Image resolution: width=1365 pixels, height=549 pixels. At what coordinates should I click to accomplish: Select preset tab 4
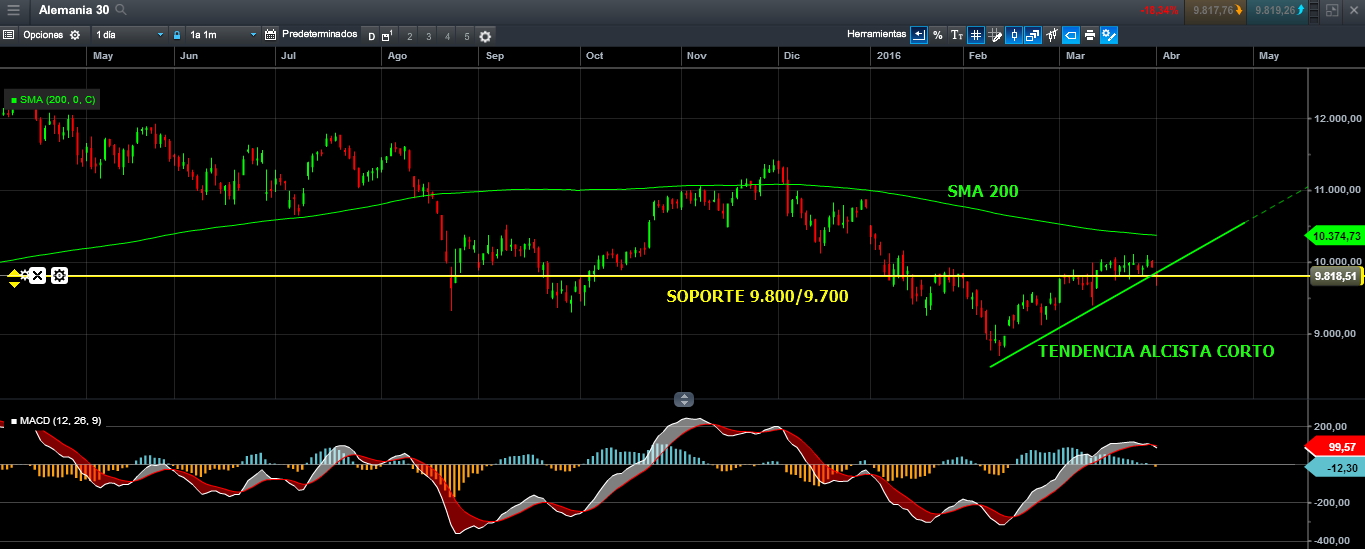pos(447,37)
